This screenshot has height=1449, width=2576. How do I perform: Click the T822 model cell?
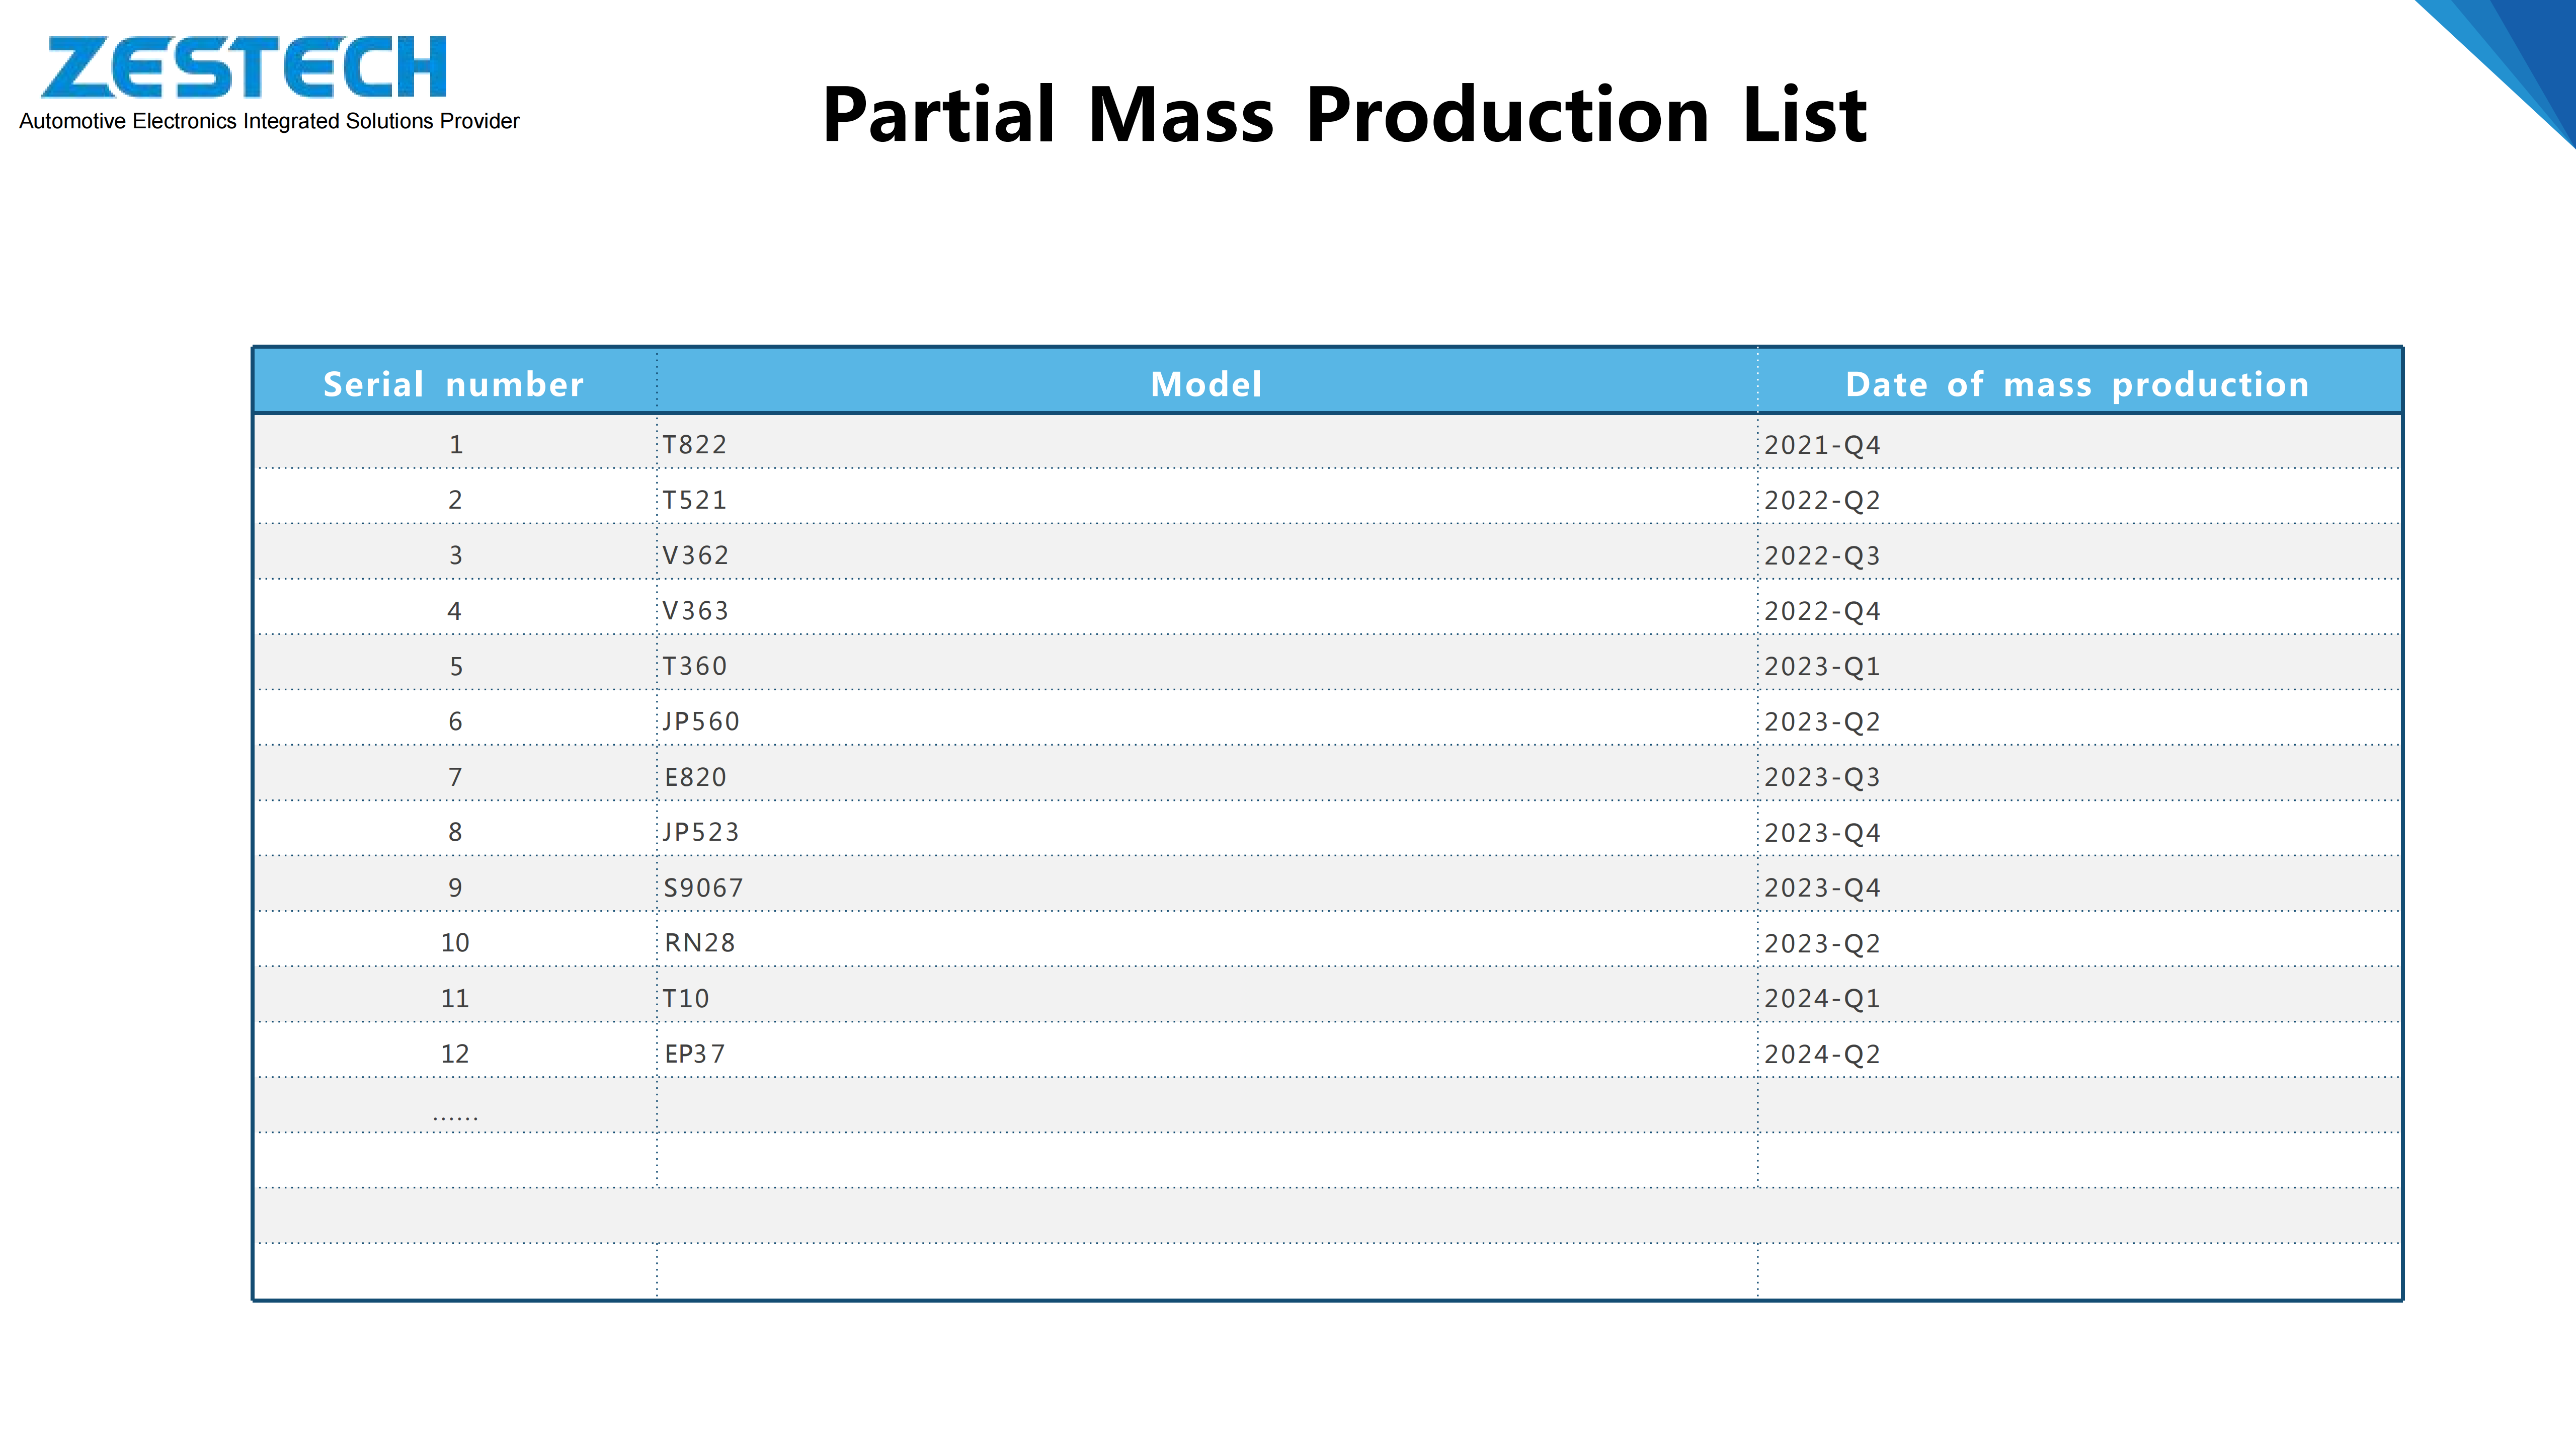pos(694,445)
